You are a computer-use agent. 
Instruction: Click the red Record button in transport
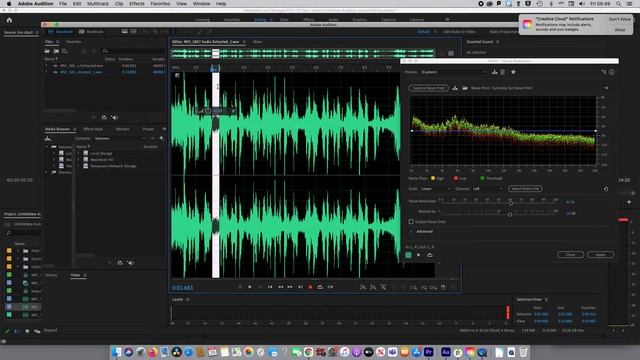[x=310, y=287]
